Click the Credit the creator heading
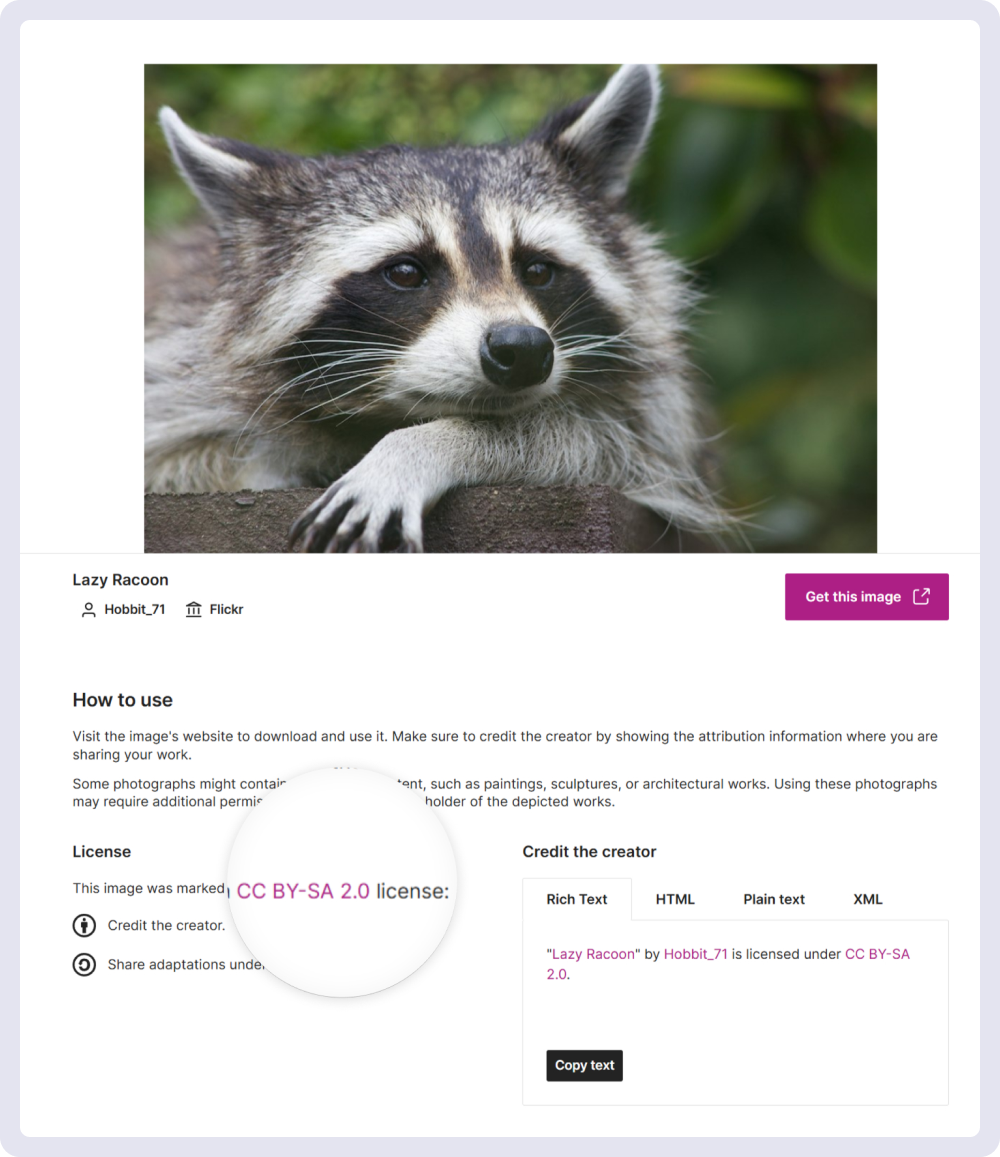Screen dimensions: 1000x1157 pos(589,852)
